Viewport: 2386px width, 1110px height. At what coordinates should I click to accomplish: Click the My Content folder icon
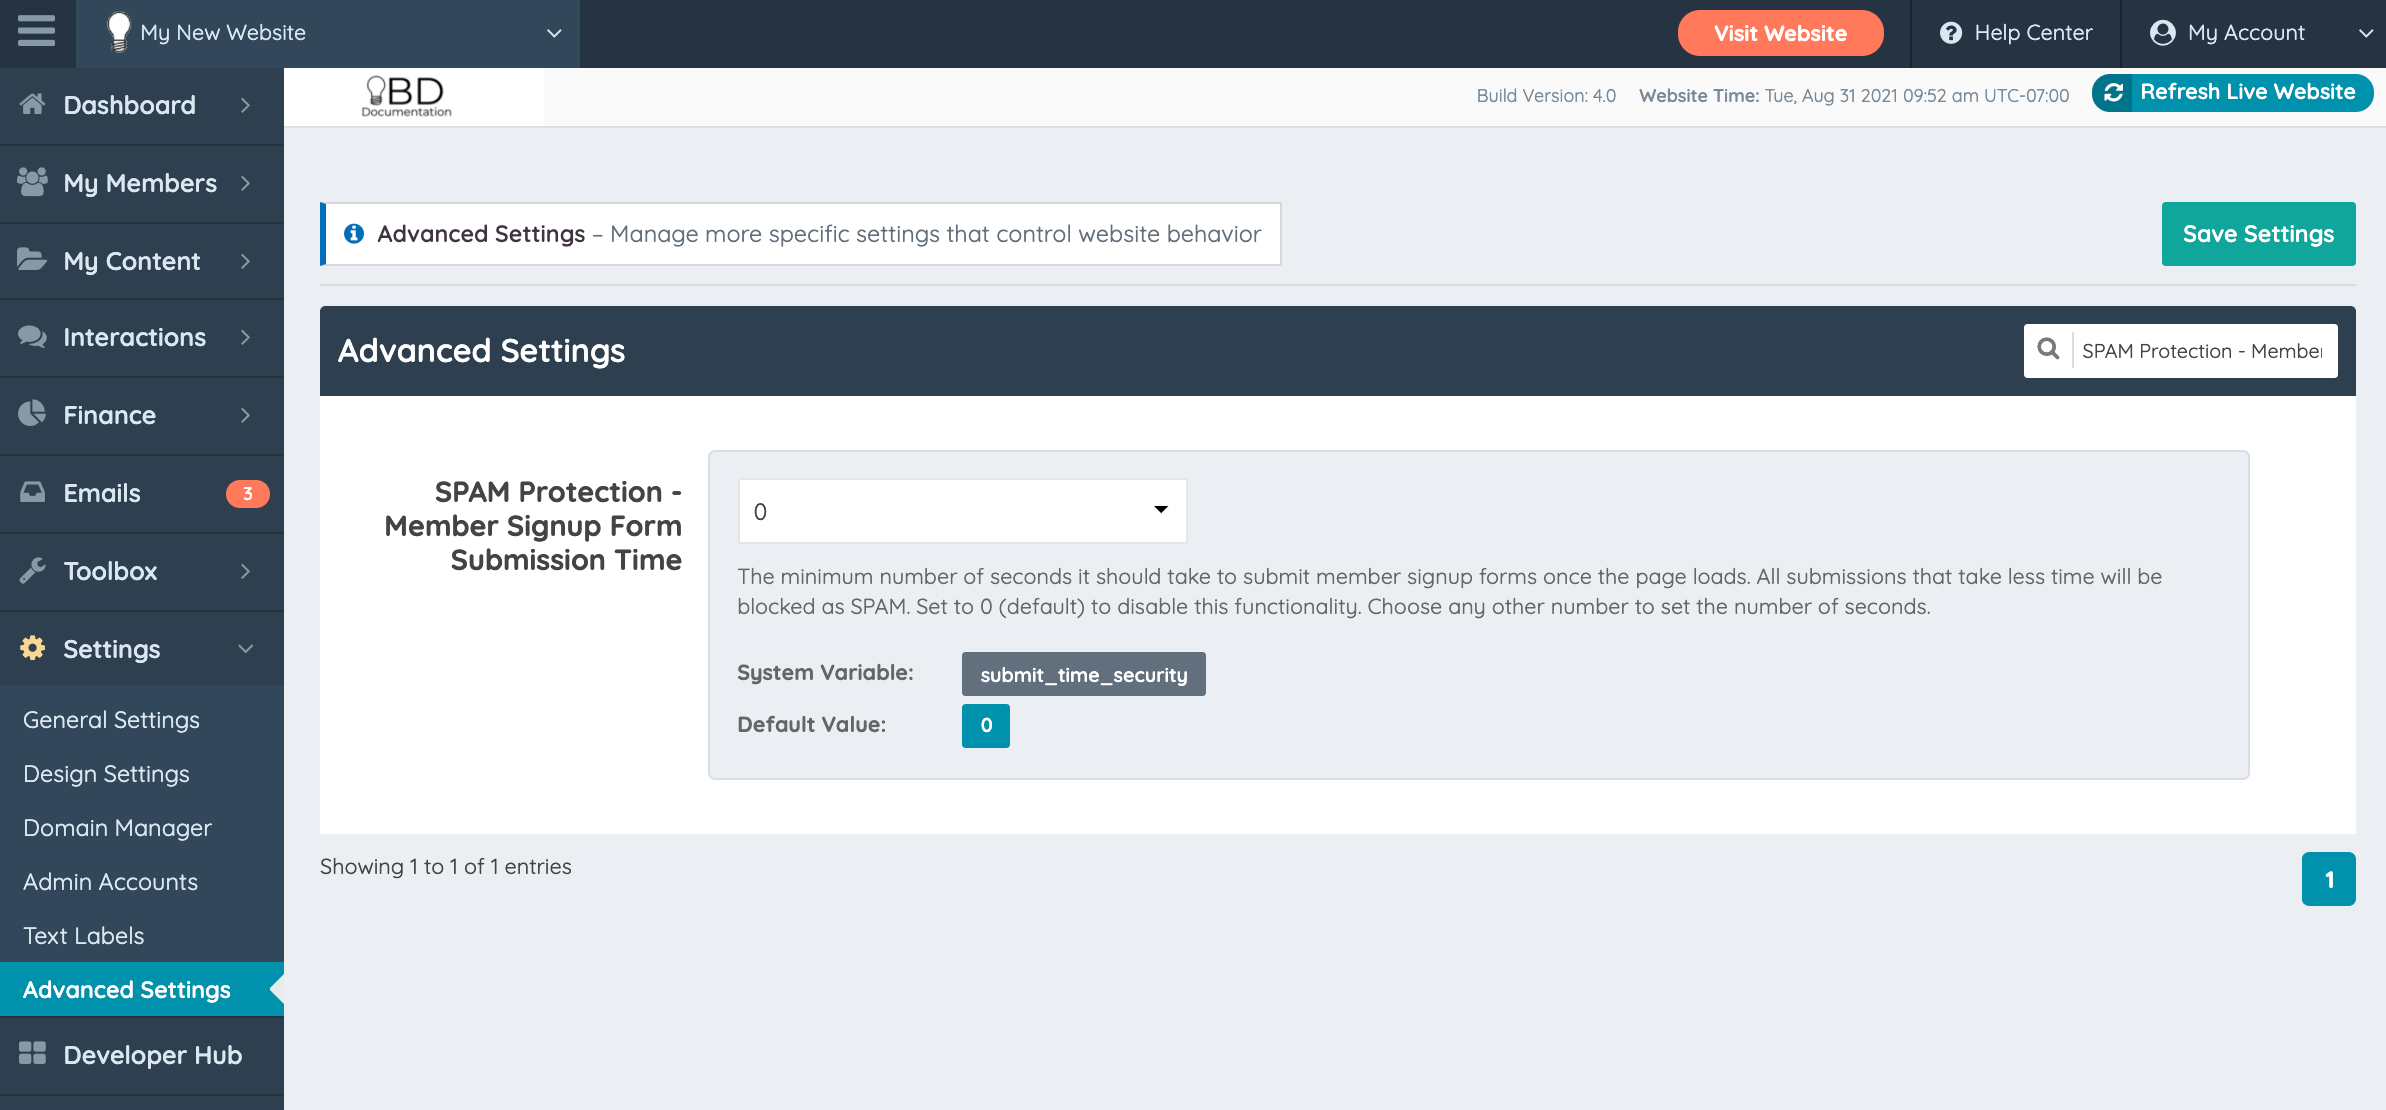(32, 260)
